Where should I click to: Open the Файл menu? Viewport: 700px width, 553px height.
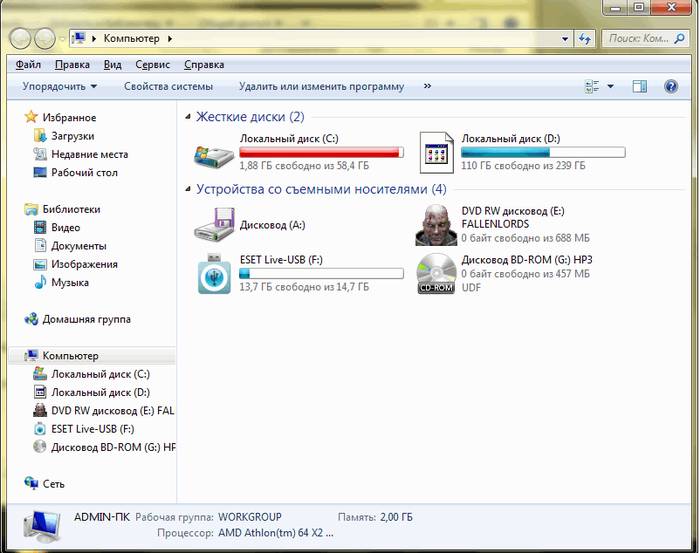pos(28,64)
